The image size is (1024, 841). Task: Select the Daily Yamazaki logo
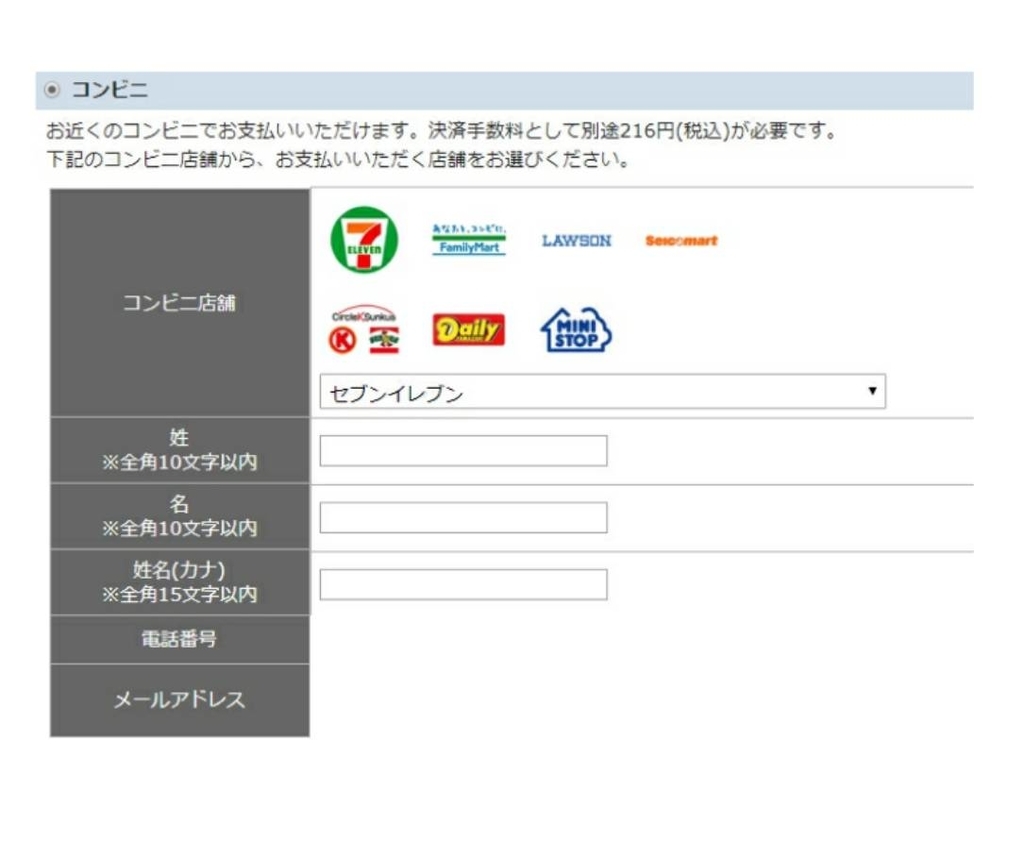pos(468,329)
